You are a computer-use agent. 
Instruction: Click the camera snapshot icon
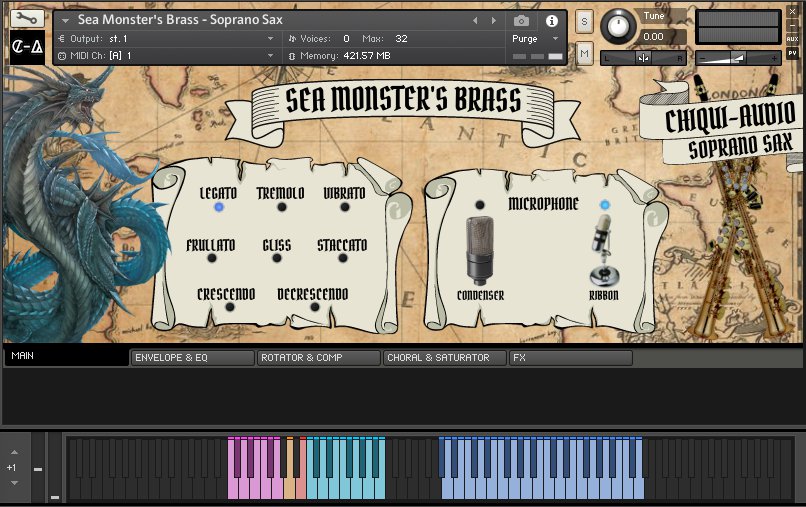click(521, 20)
